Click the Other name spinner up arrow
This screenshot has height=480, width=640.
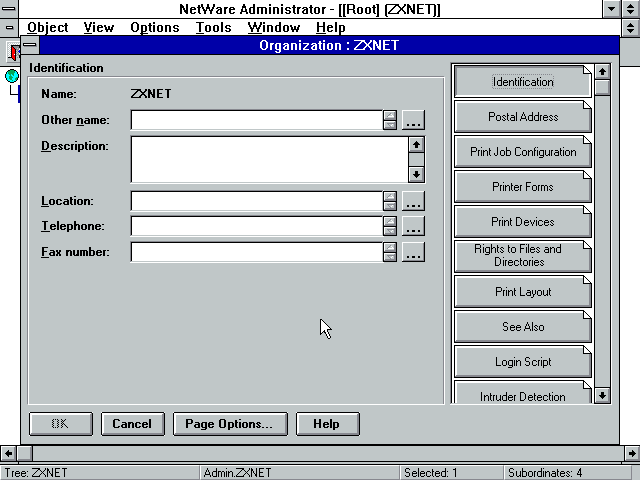click(x=390, y=115)
